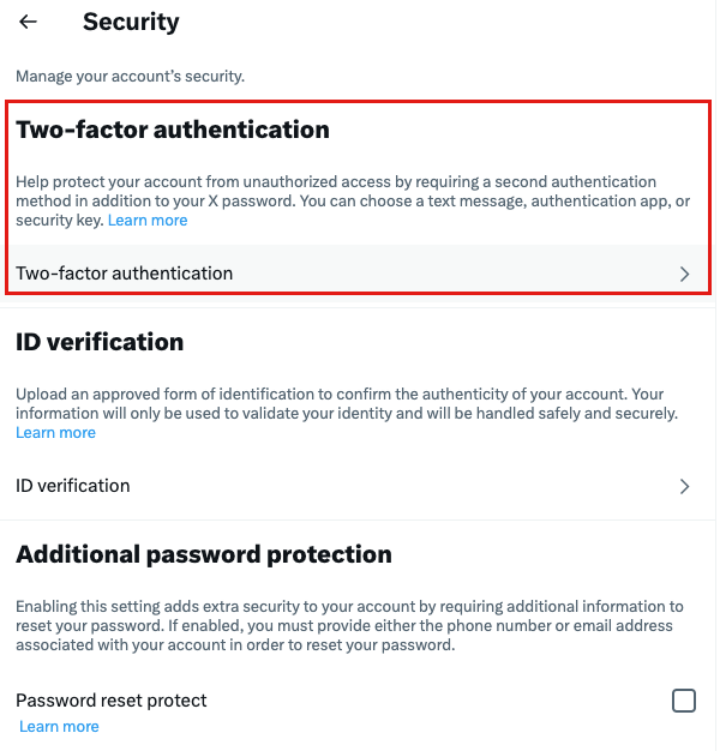Click the 'Enabling this setting' description paragraph
The width and height of the screenshot is (720, 751).
350,626
